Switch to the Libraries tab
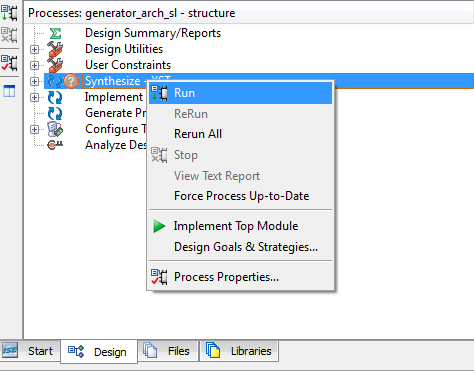Screen dimensions: 474x371 [x=239, y=351]
